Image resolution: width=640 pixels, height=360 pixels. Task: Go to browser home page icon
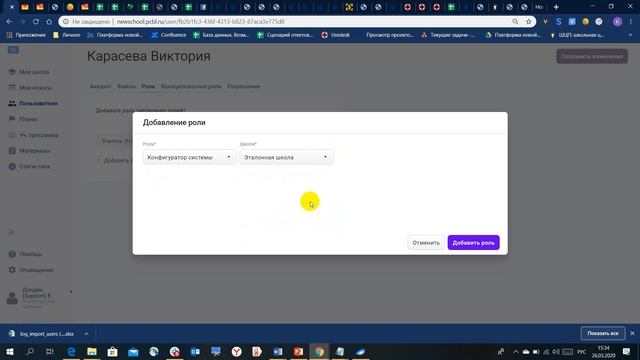[x=49, y=22]
